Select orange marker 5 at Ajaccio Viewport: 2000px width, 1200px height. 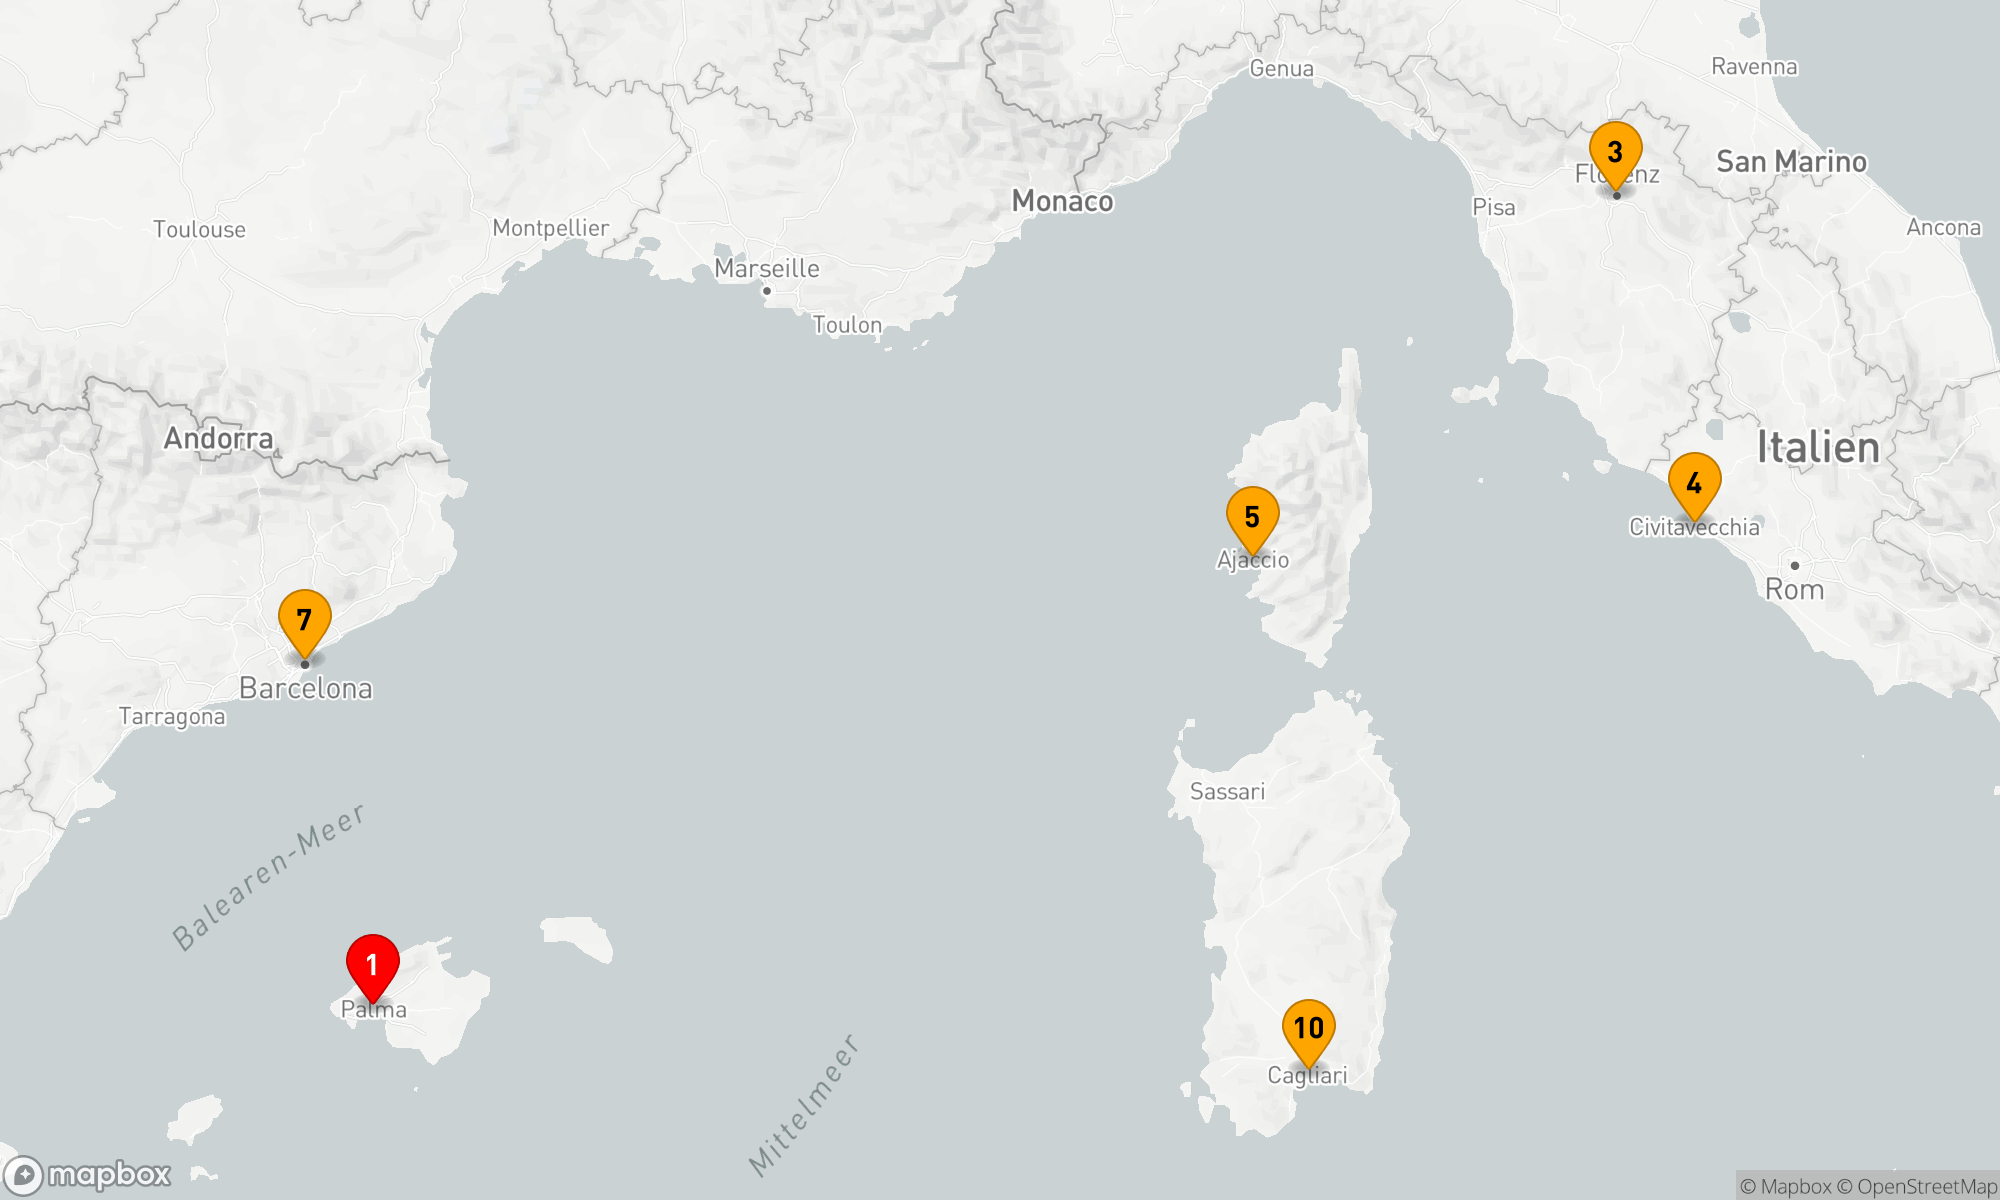click(x=1252, y=518)
